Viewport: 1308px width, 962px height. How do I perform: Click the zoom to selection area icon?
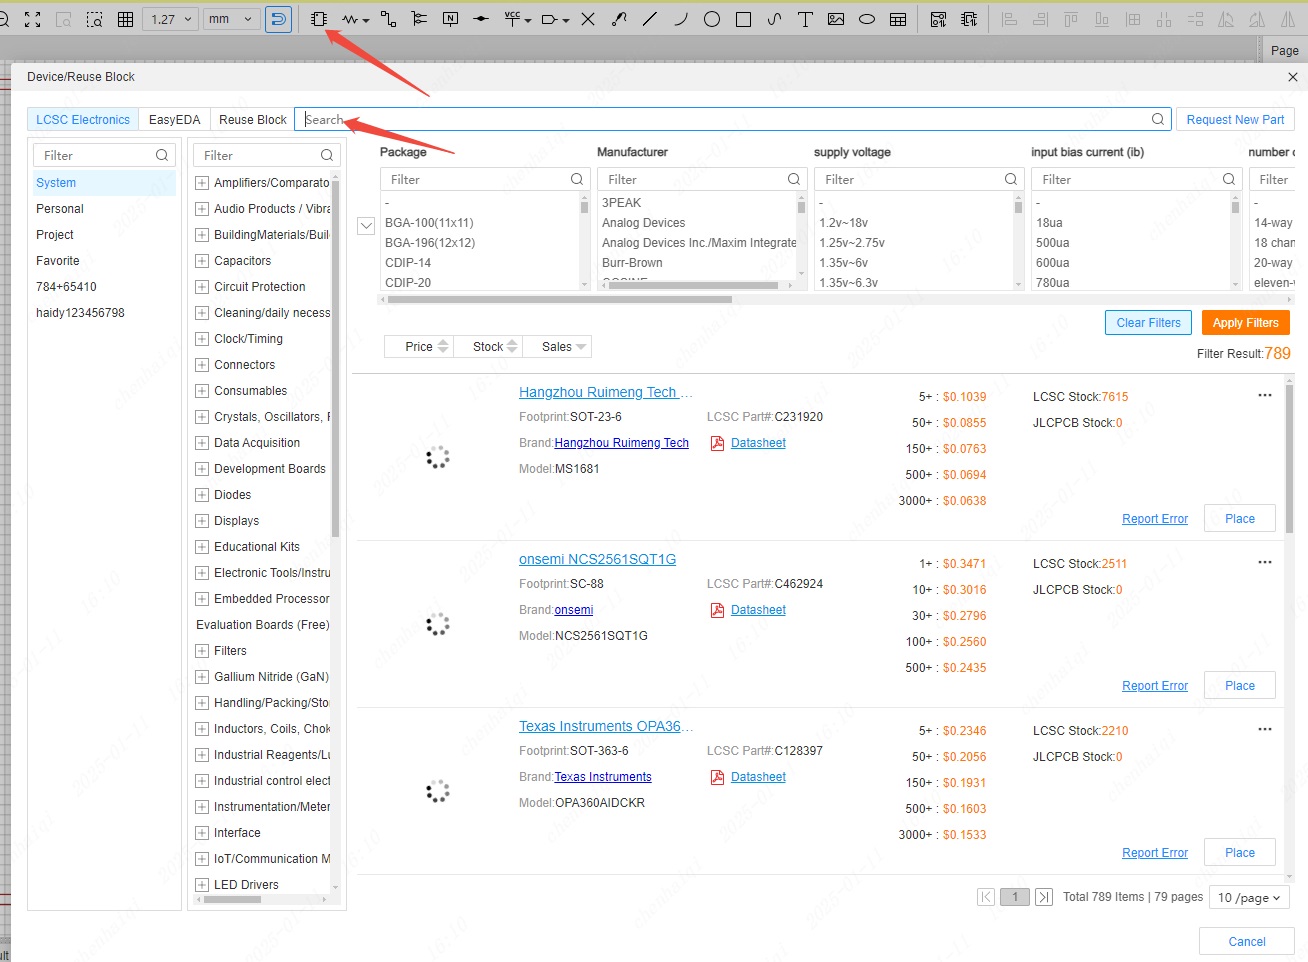click(x=95, y=19)
